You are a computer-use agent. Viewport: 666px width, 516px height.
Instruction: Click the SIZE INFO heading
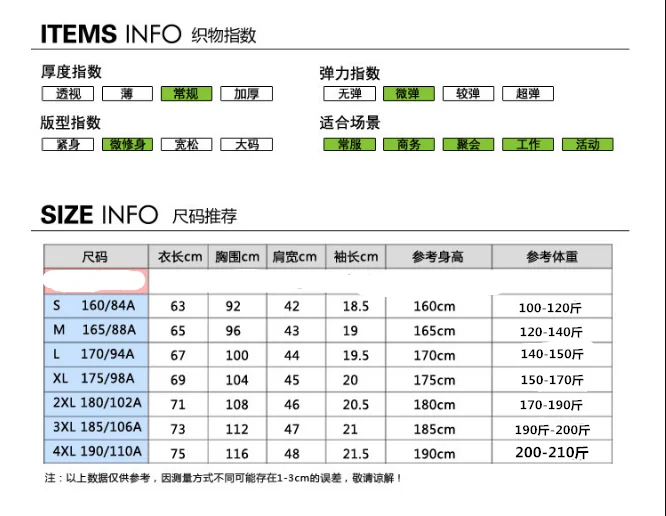99,214
